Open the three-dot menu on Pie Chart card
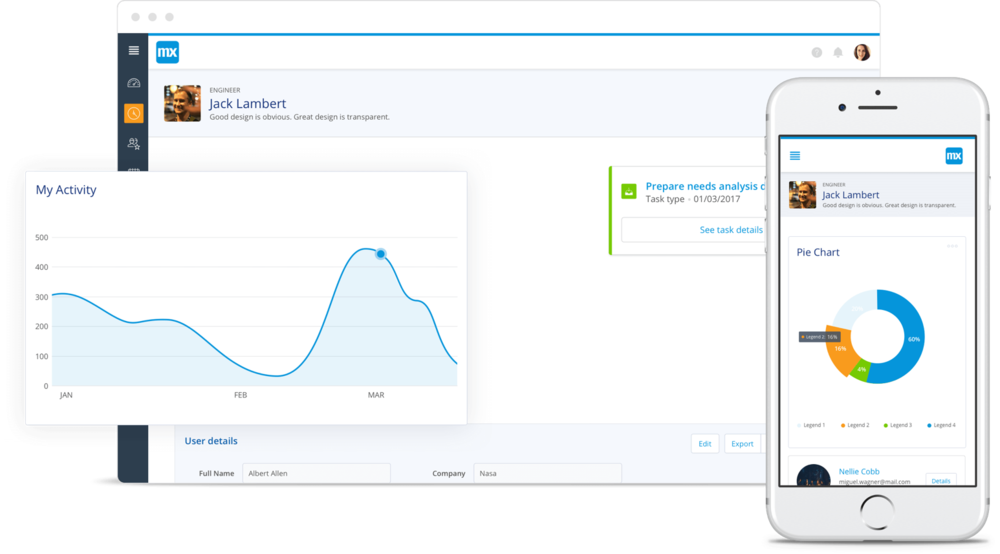This screenshot has height=554, width=1000. [x=952, y=246]
